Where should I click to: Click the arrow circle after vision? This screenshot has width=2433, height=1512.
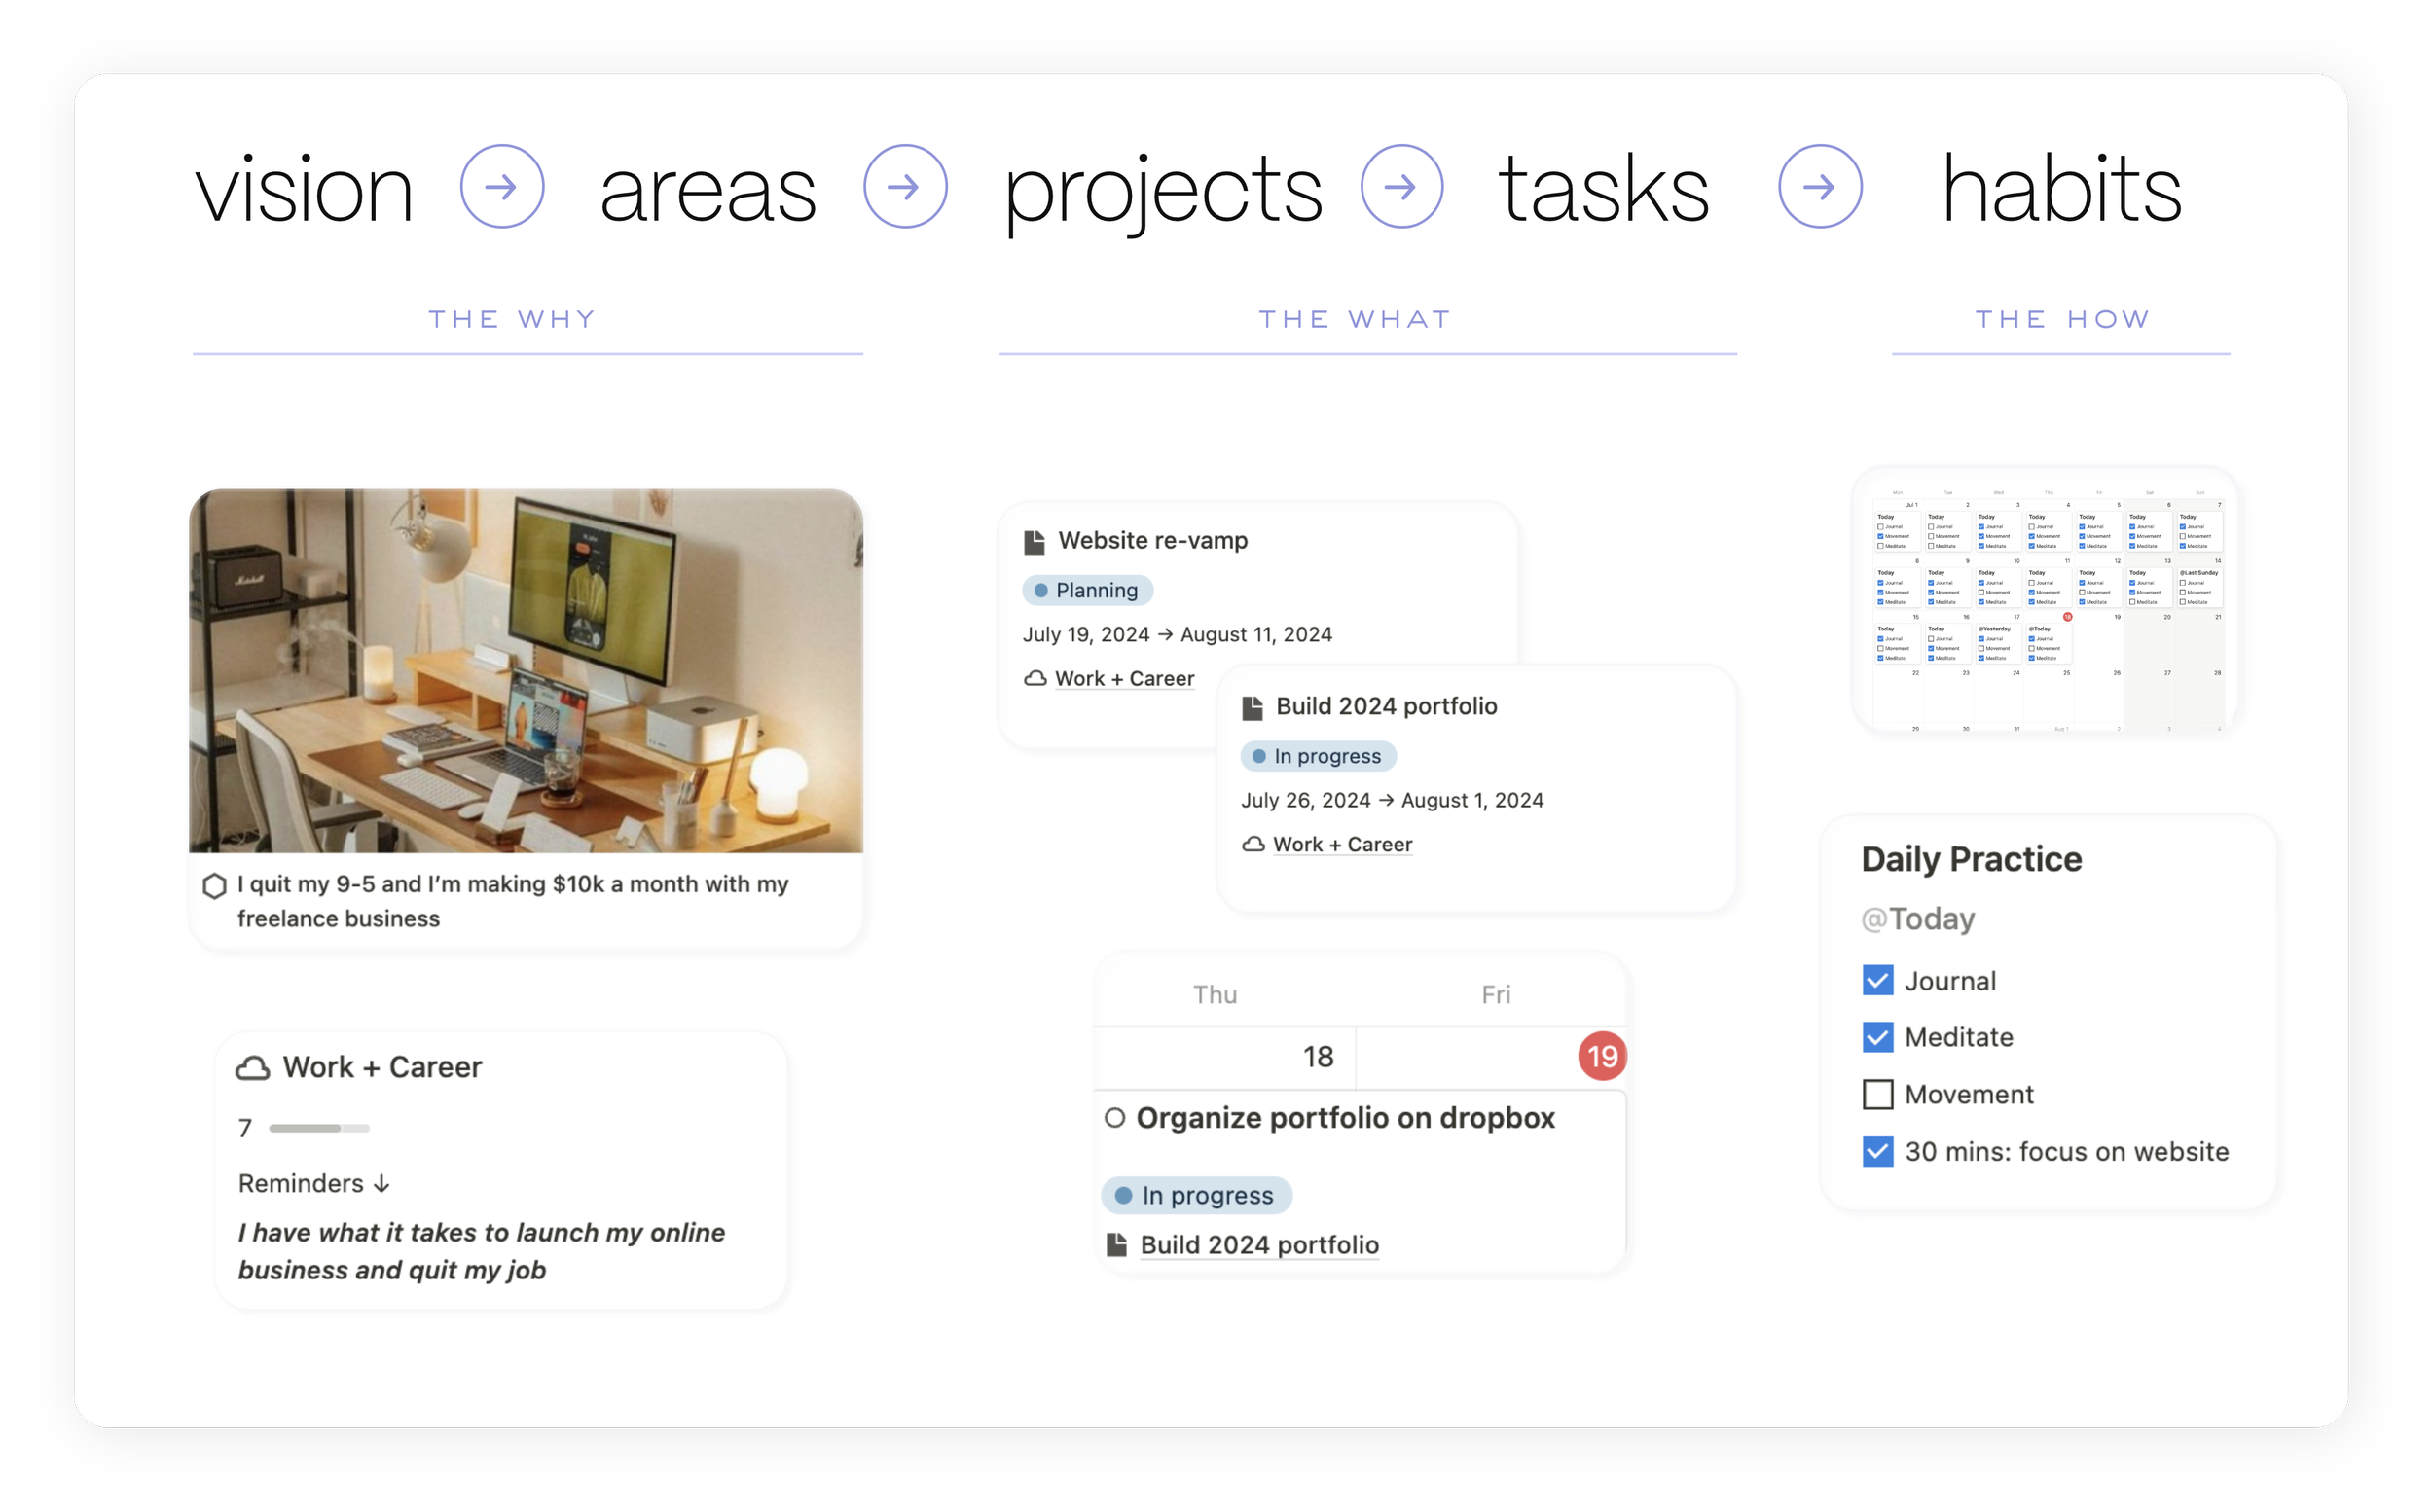[502, 187]
